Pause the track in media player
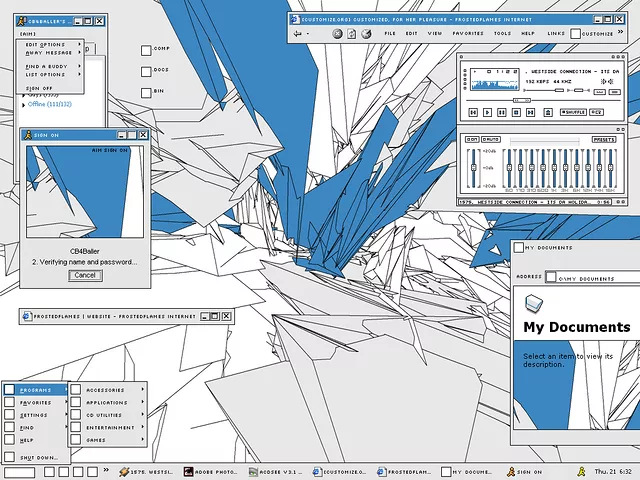Screen dimensions: 640x480 click(502, 112)
